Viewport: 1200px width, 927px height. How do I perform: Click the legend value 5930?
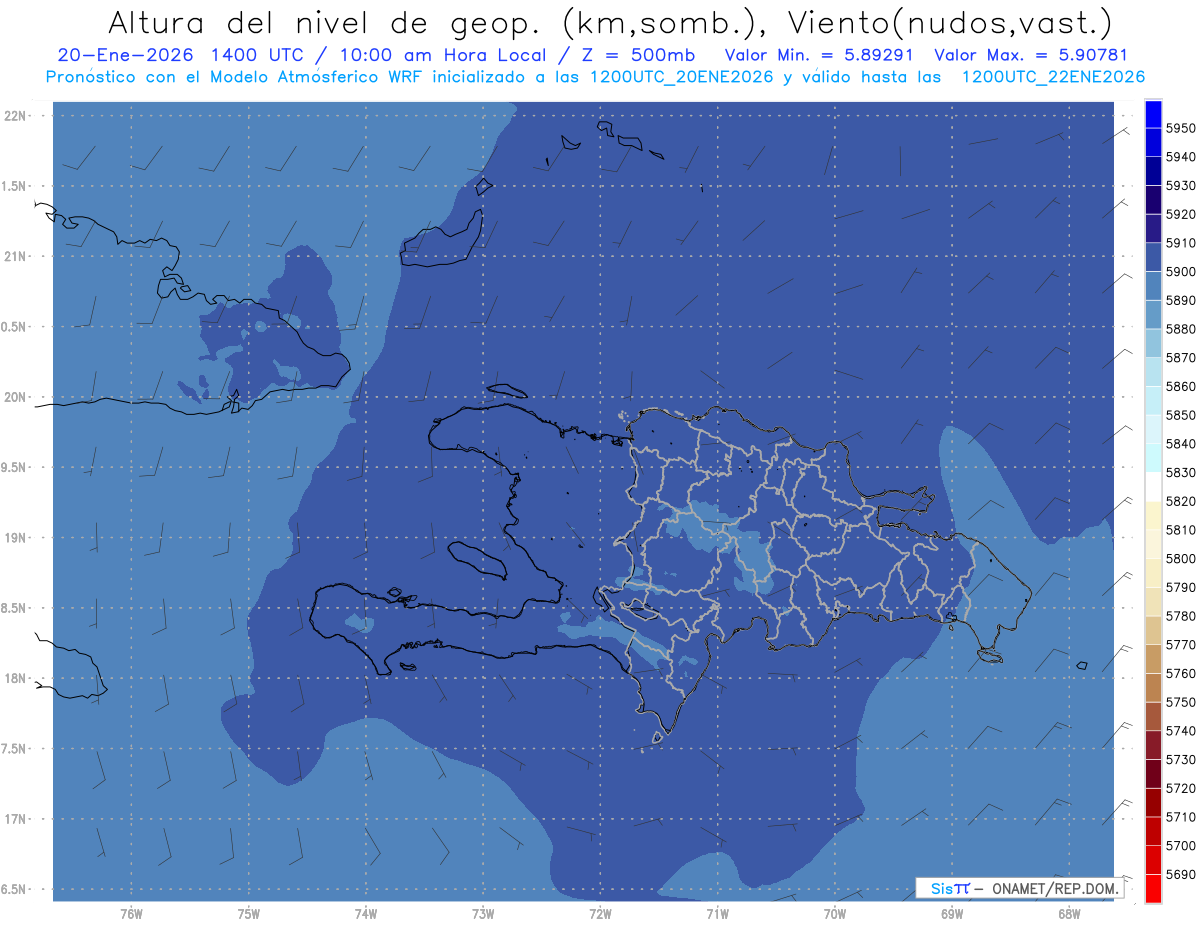pos(1180,186)
